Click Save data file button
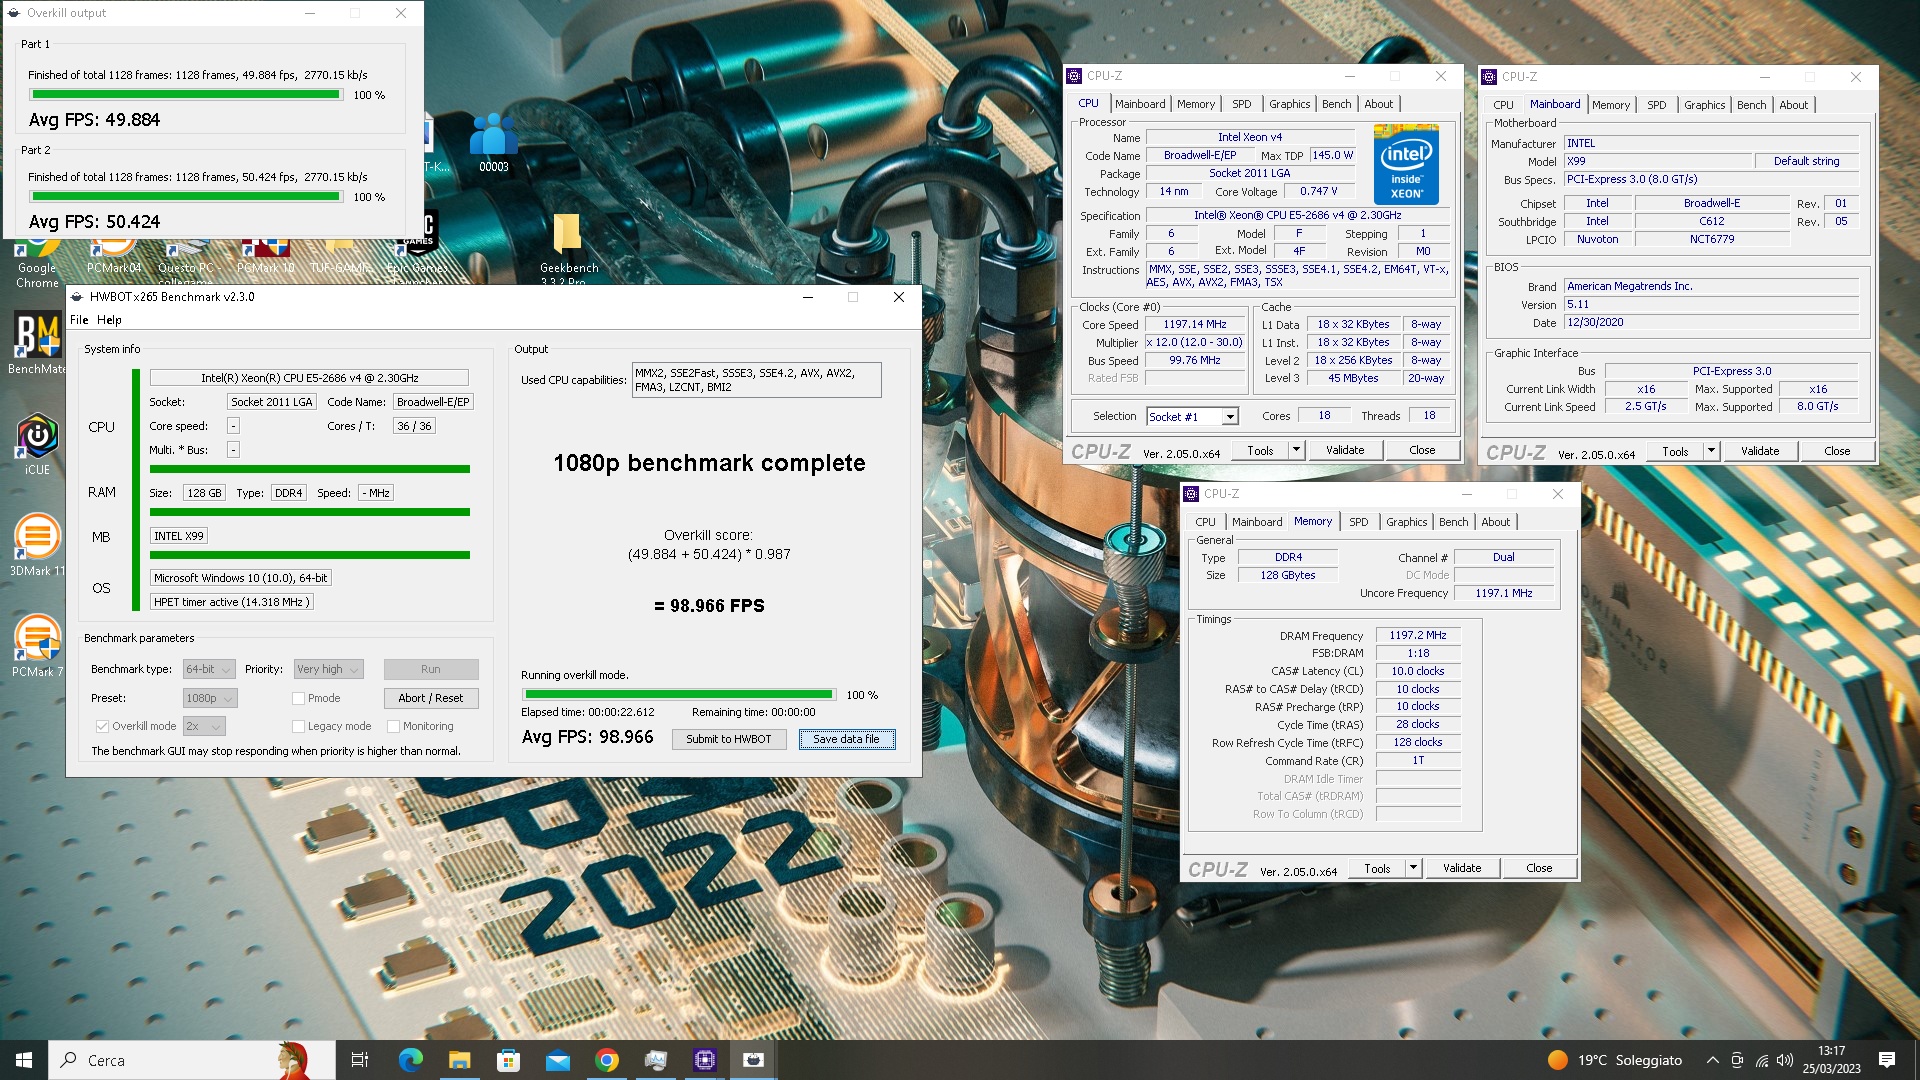 846,739
